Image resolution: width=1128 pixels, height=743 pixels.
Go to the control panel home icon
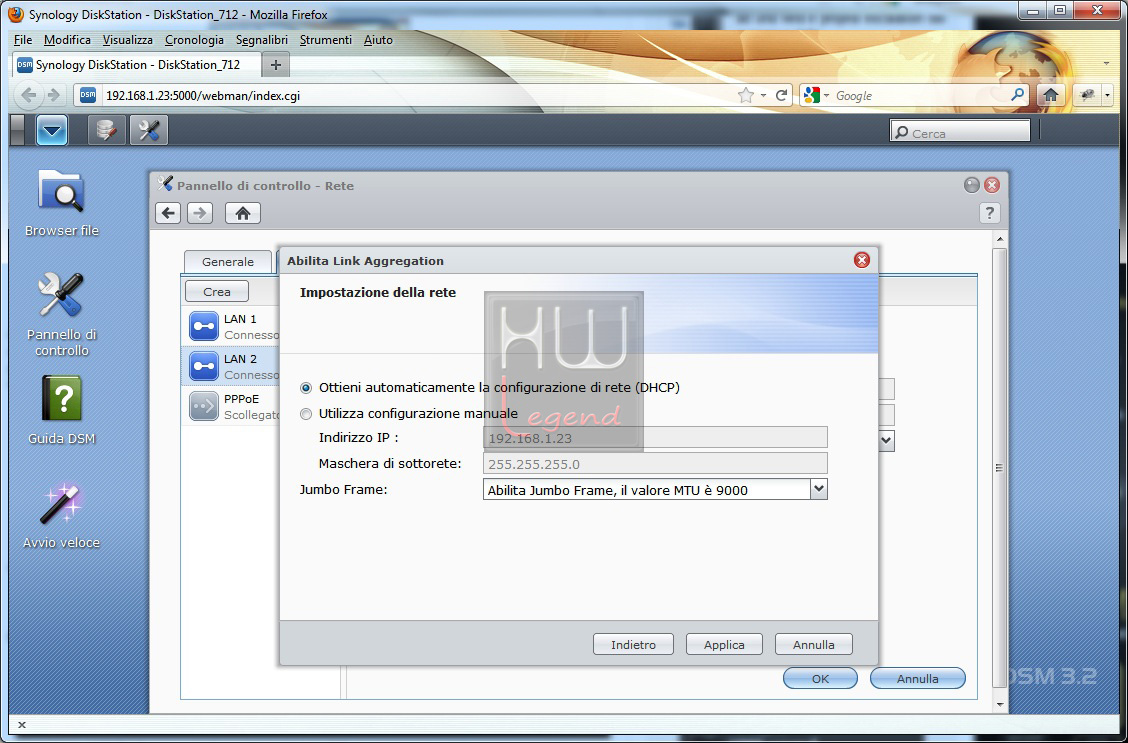(243, 213)
